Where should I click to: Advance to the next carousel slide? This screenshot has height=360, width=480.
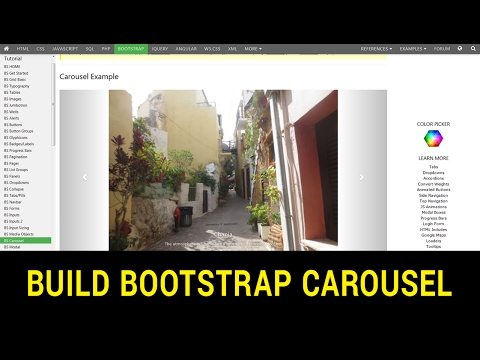[362, 177]
